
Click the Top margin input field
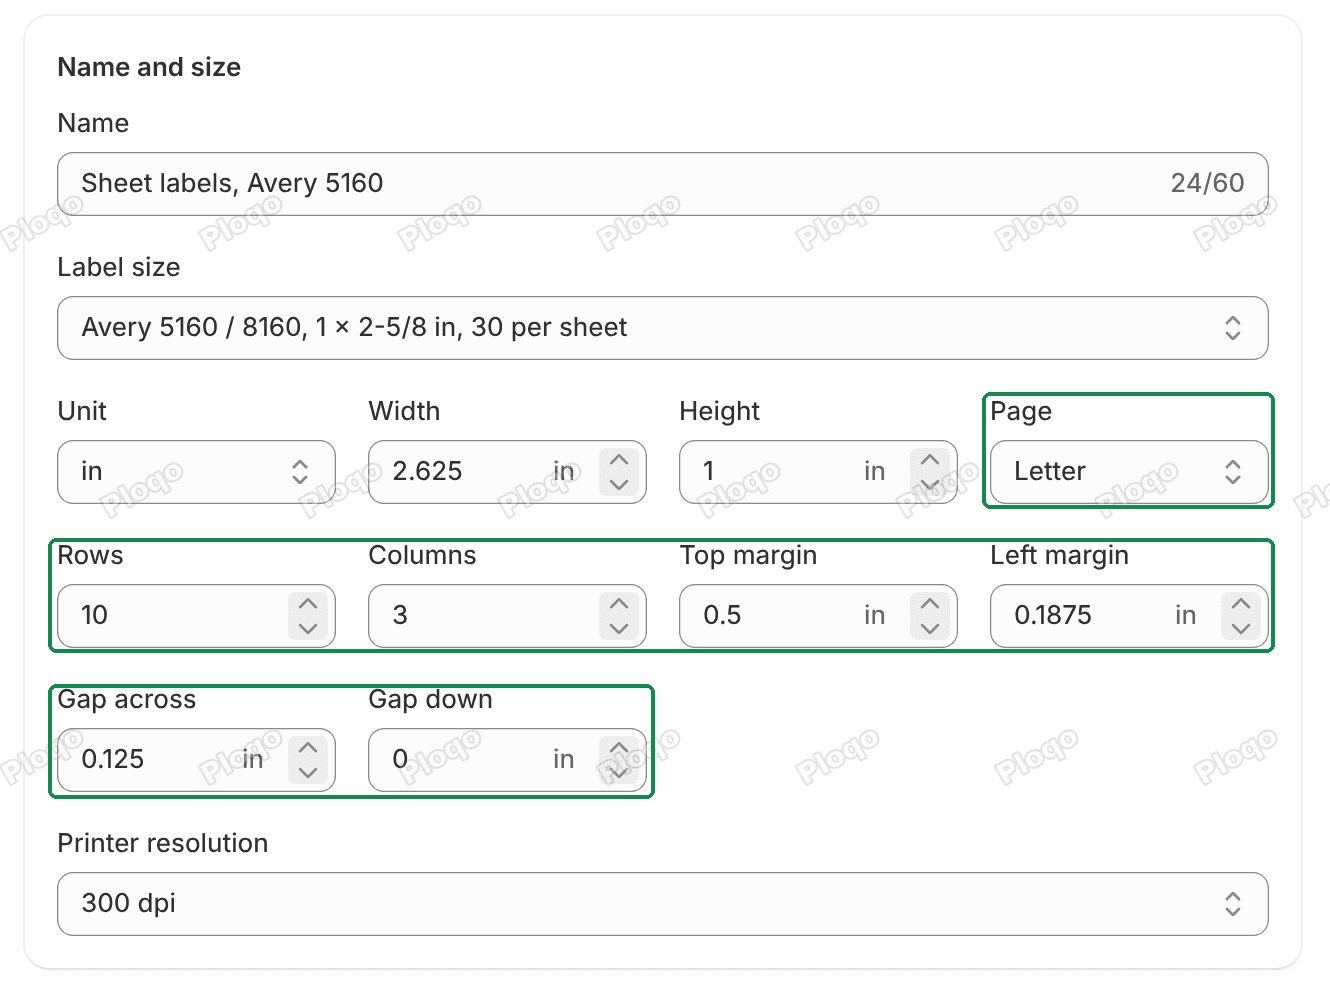point(818,616)
